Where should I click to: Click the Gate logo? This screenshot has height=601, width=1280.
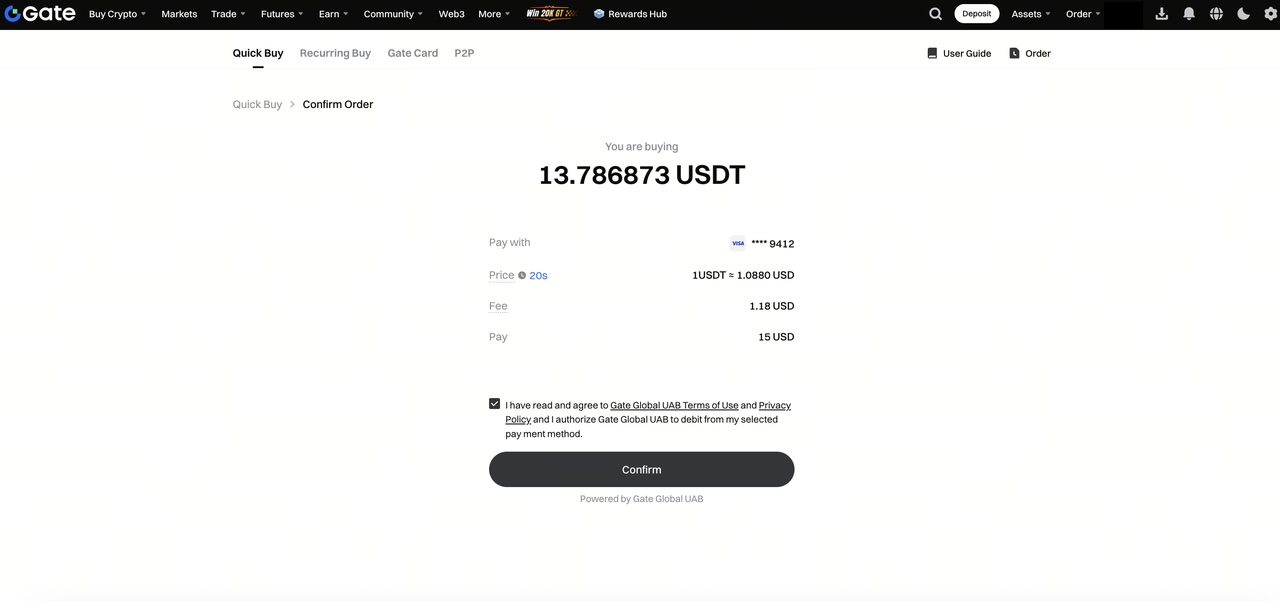coord(40,14)
